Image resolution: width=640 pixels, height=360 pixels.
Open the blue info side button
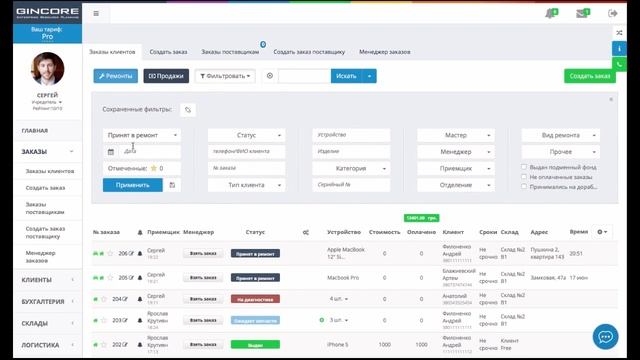[619, 49]
